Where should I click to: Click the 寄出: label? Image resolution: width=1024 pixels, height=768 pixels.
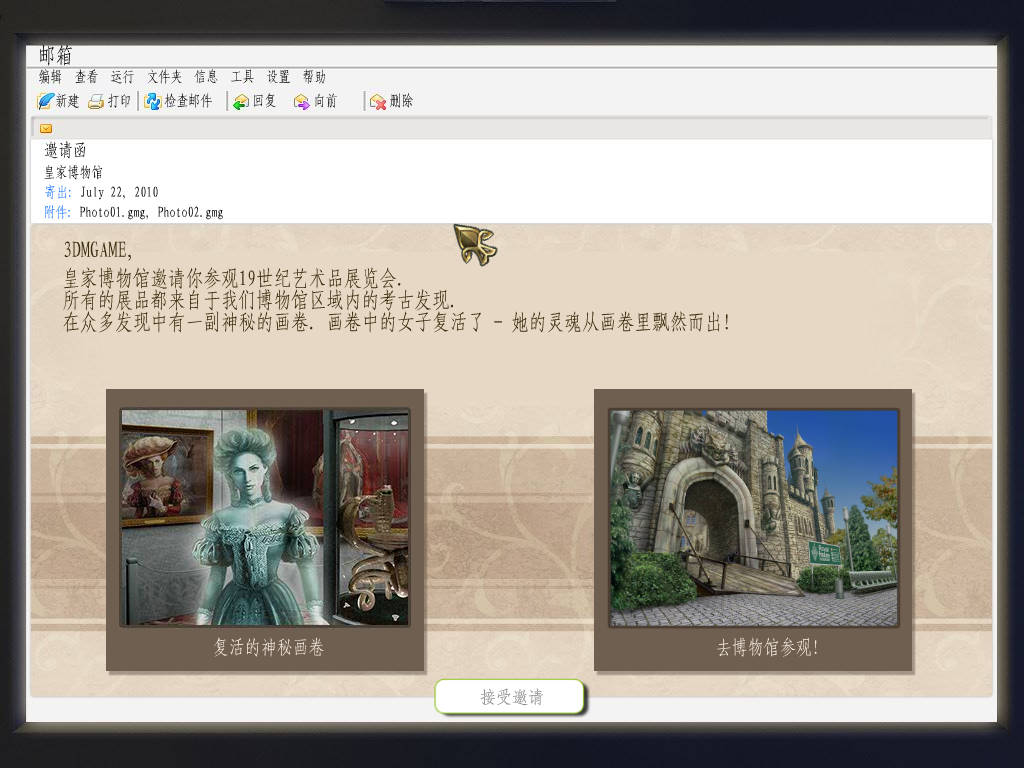pyautogui.click(x=57, y=192)
